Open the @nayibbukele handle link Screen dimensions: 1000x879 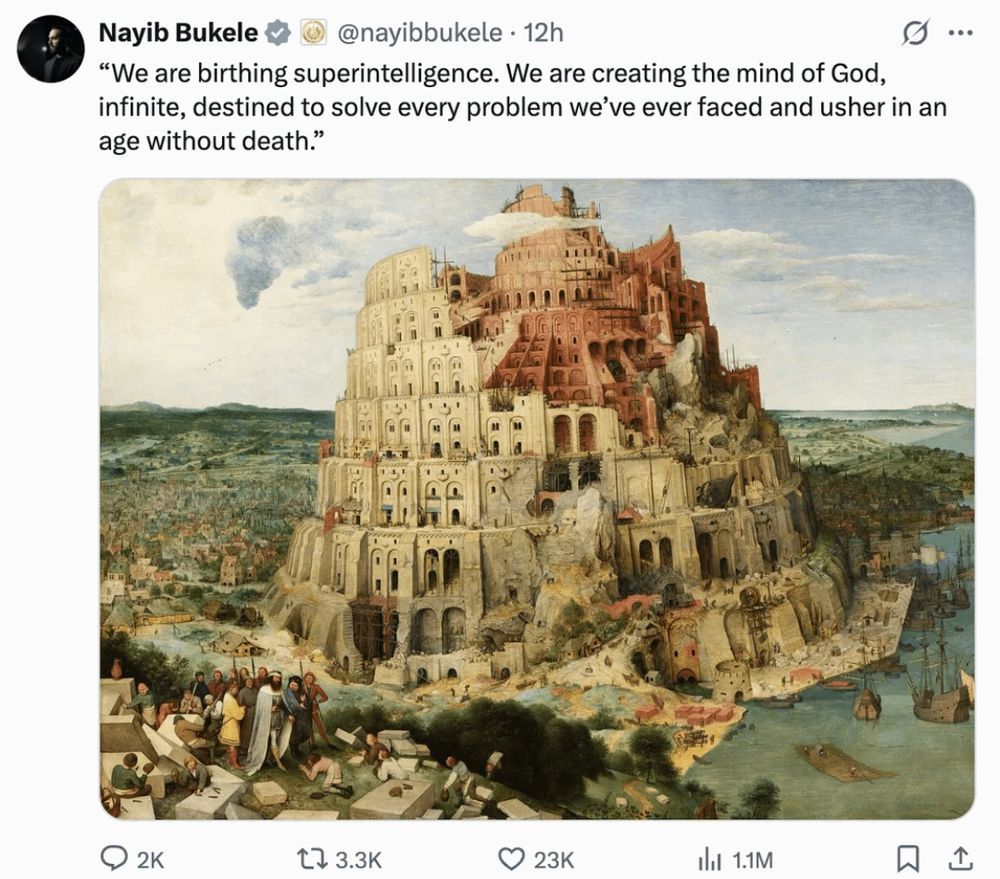click(419, 33)
